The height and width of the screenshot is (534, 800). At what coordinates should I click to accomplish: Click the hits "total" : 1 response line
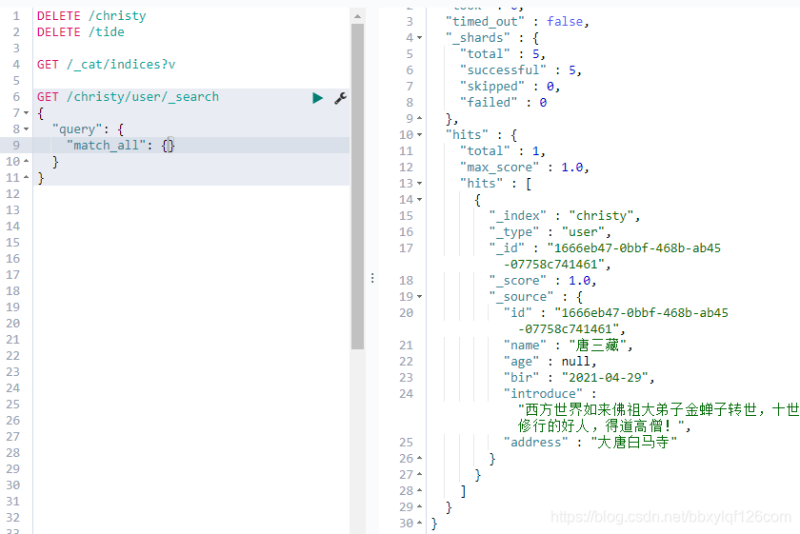pos(503,151)
